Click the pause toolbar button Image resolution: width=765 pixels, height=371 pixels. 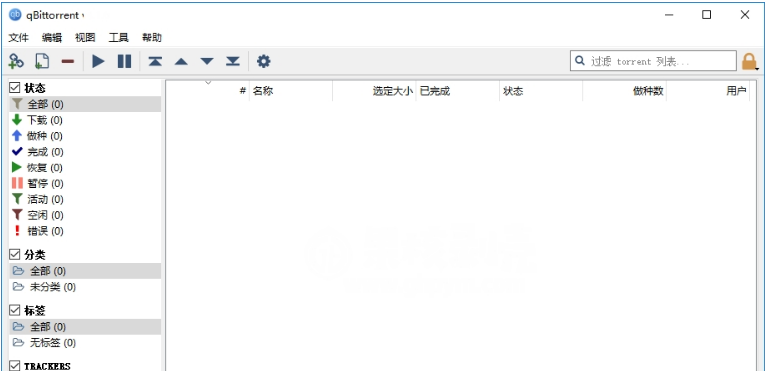coord(124,61)
